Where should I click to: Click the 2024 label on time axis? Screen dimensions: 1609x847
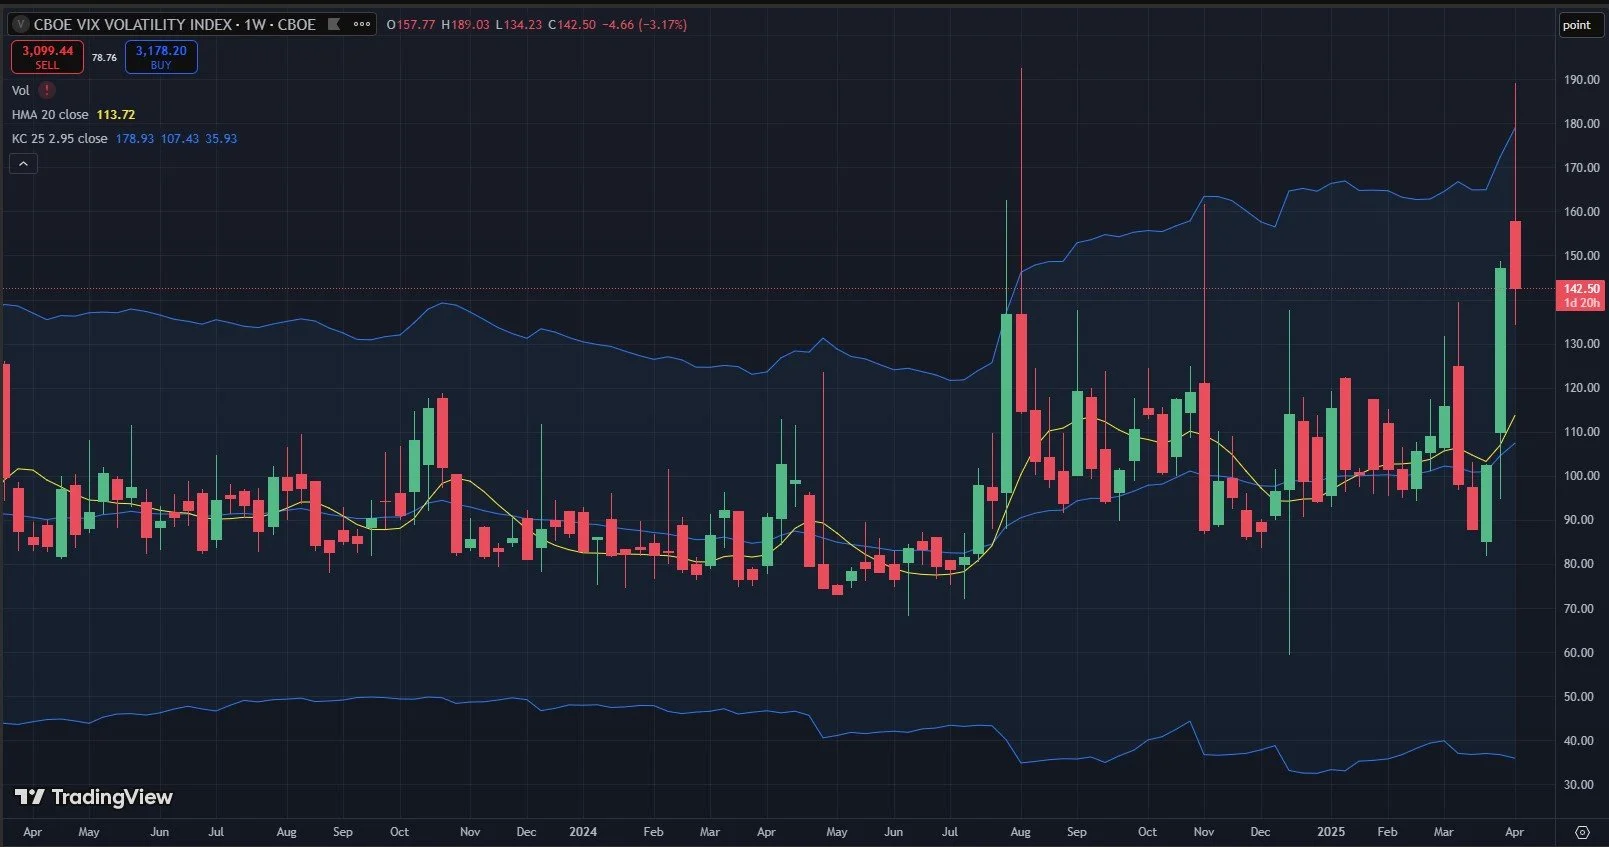pyautogui.click(x=583, y=832)
